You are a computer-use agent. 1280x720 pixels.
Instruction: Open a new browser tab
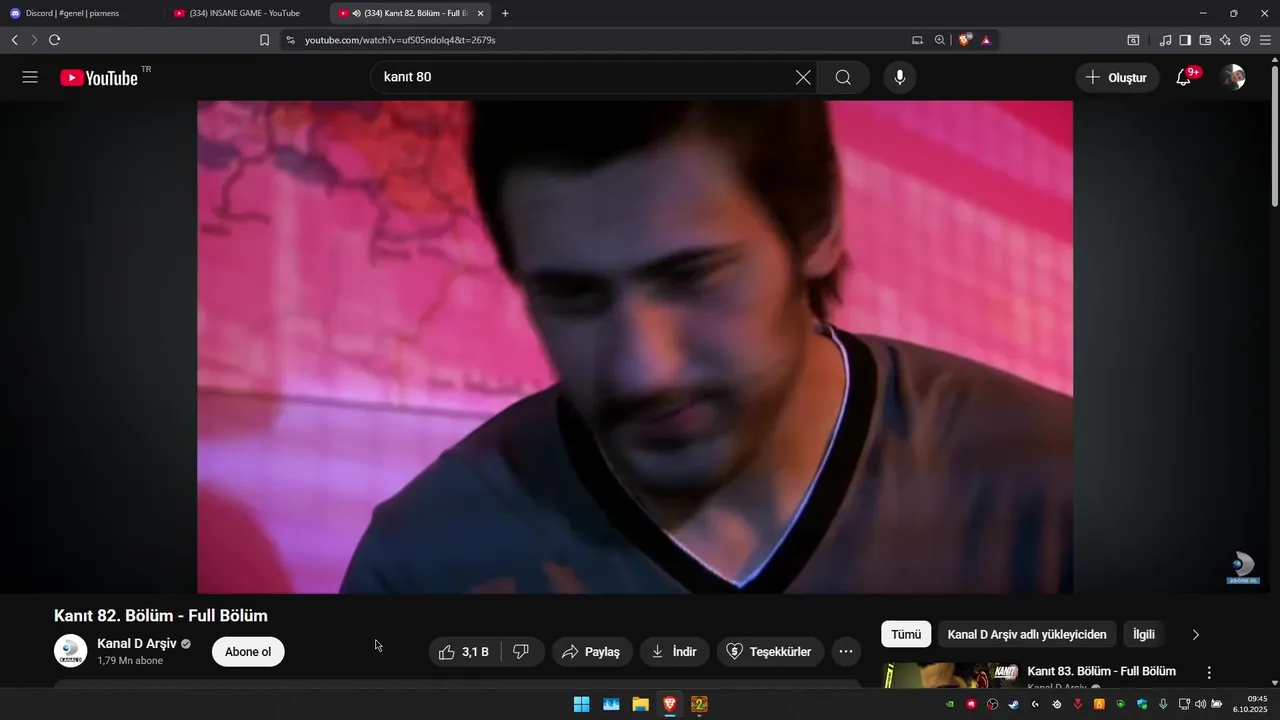pyautogui.click(x=505, y=13)
